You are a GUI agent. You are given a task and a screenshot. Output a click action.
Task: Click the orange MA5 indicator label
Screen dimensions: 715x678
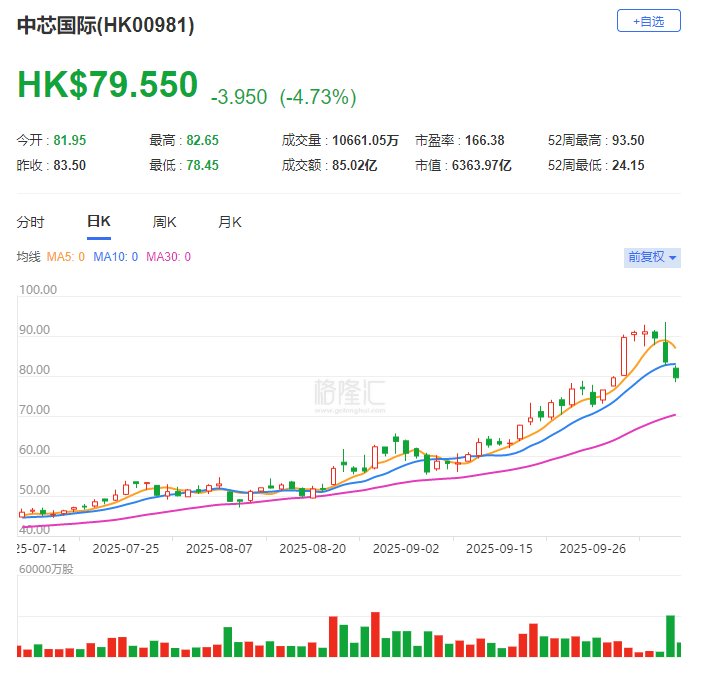point(66,257)
